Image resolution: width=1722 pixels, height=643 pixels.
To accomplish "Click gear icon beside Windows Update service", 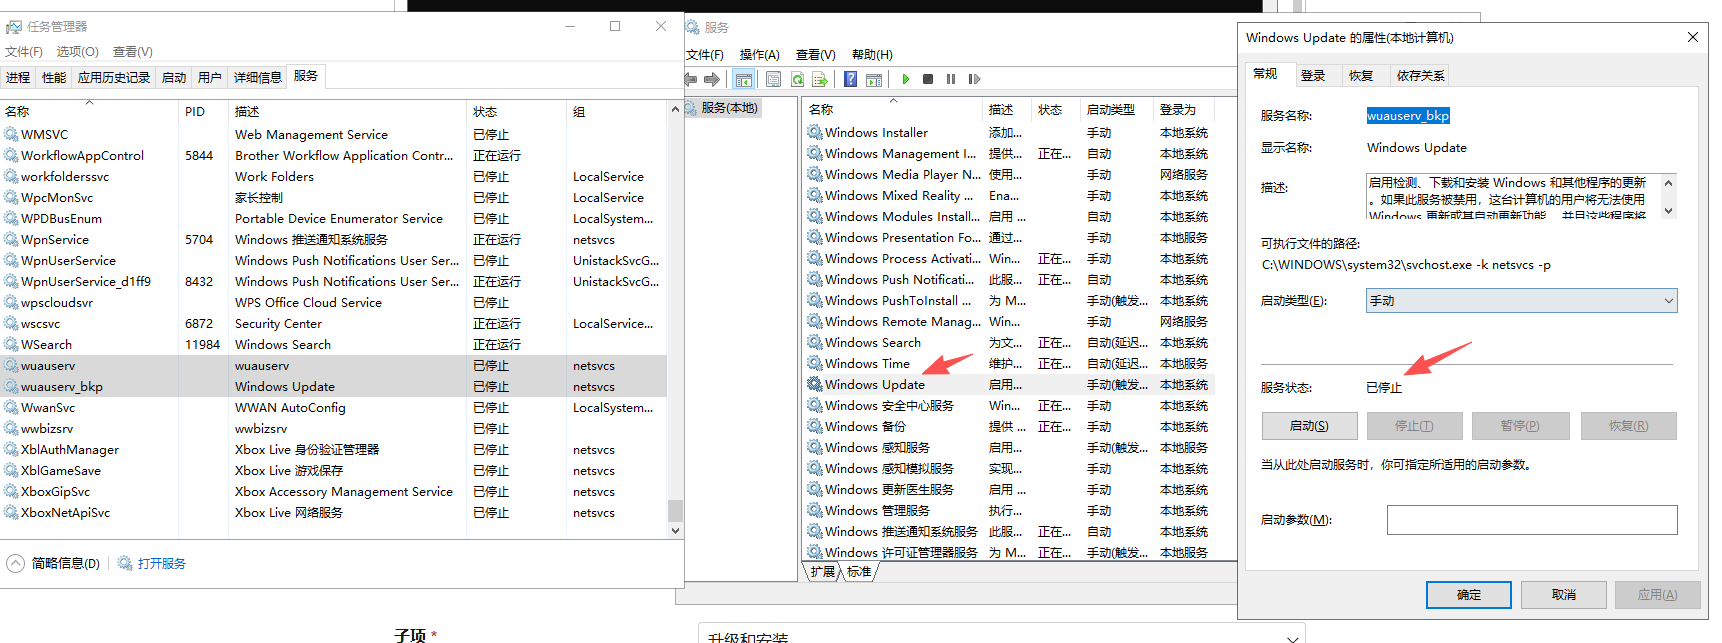I will coord(815,384).
